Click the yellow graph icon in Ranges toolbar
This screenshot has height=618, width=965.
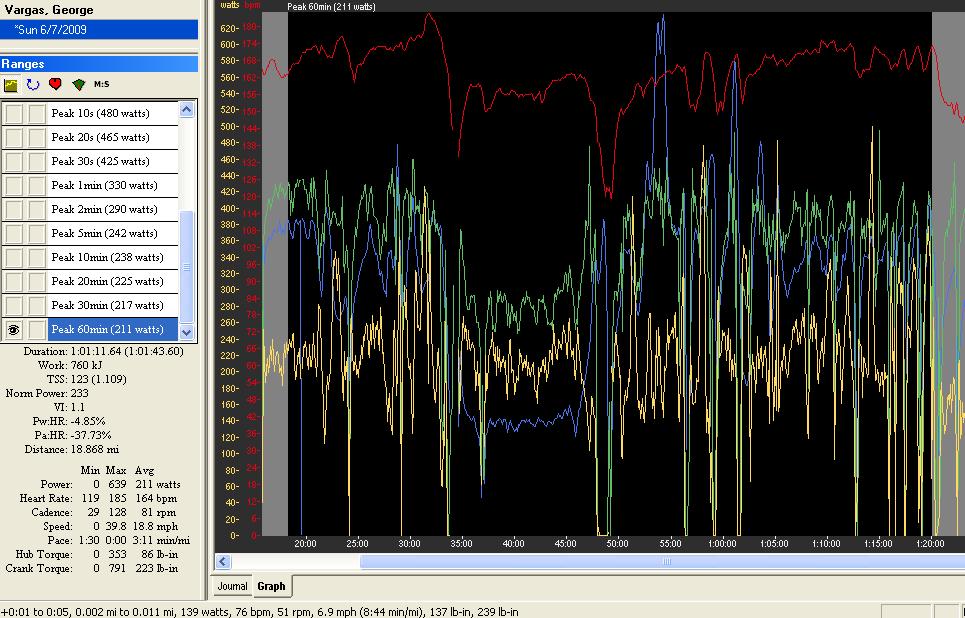coord(11,85)
